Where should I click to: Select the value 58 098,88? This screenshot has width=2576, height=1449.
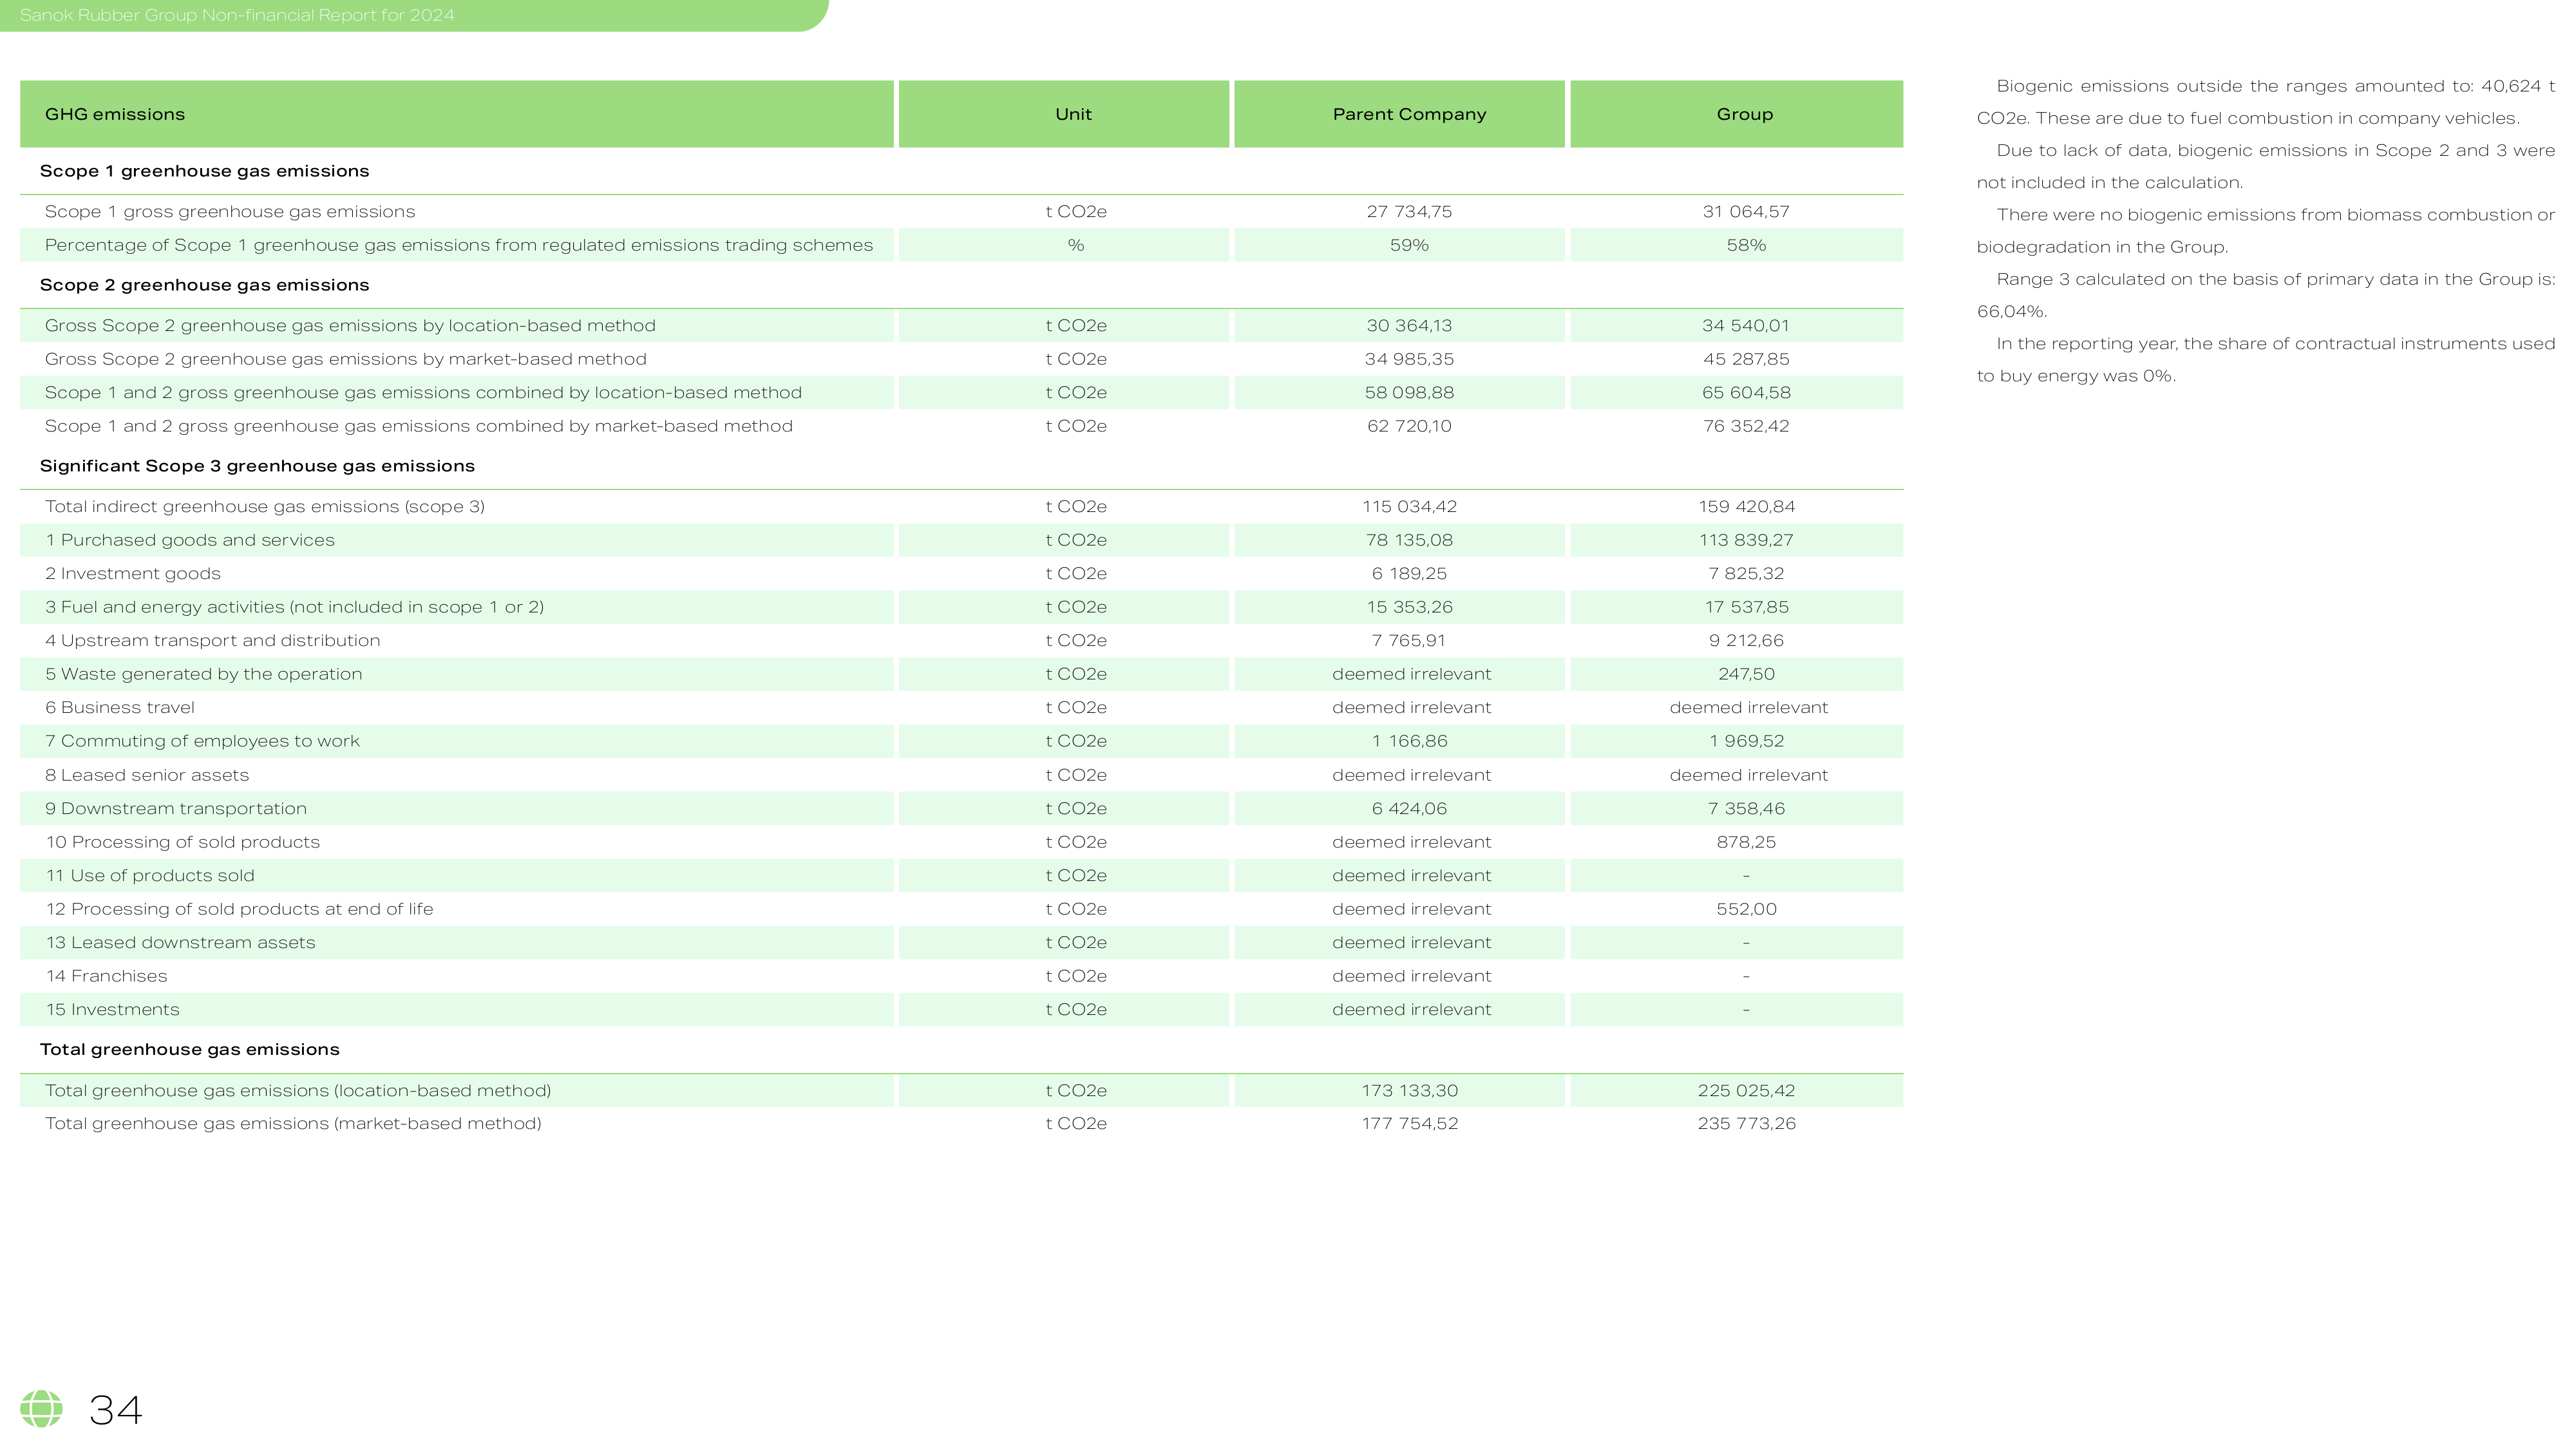coord(1410,393)
